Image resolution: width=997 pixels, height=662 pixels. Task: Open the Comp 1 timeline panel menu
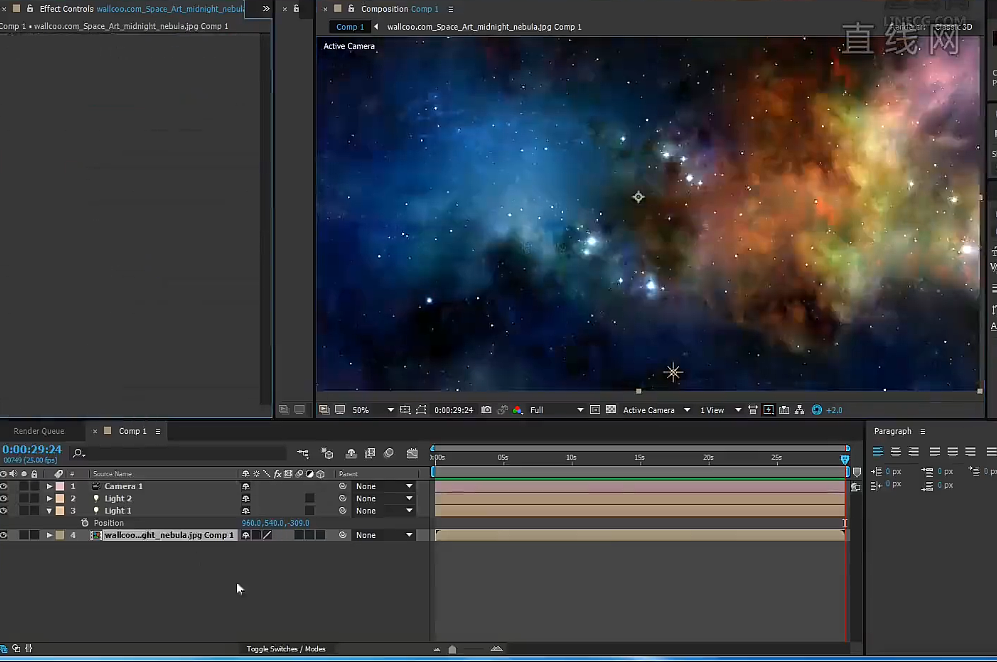coord(158,431)
